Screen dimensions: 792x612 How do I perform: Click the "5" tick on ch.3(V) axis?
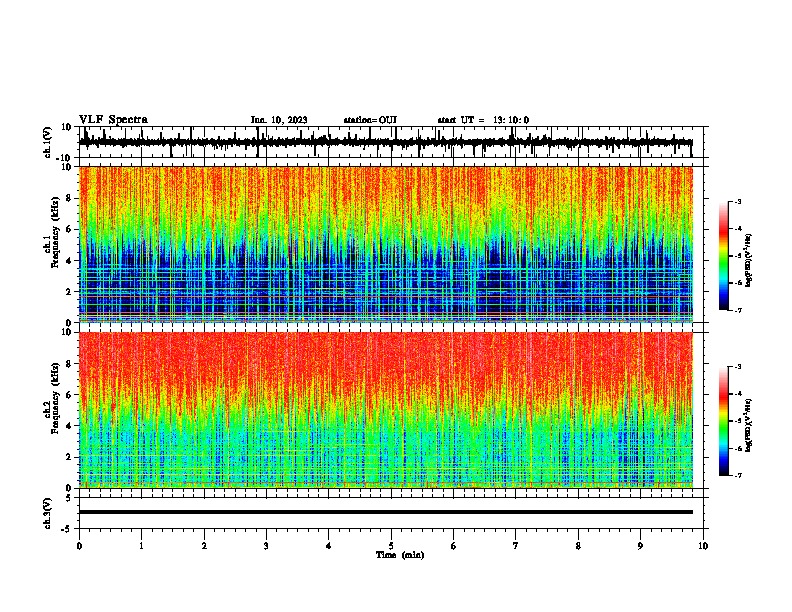pyautogui.click(x=69, y=498)
